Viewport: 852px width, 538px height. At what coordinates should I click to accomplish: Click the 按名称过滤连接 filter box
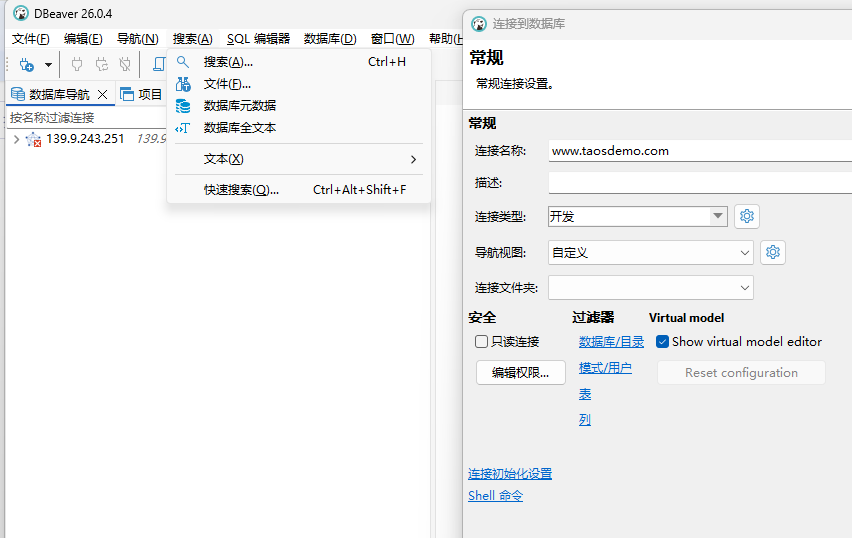pos(87,117)
